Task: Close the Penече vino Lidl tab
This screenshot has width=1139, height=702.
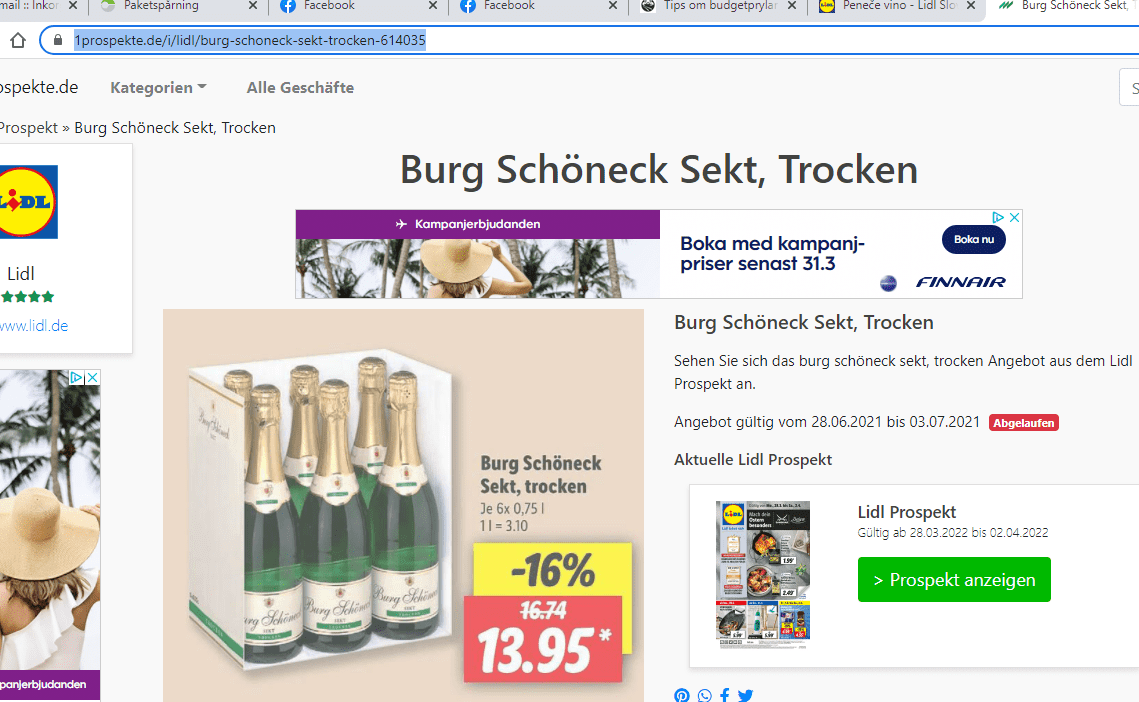Action: click(x=970, y=6)
